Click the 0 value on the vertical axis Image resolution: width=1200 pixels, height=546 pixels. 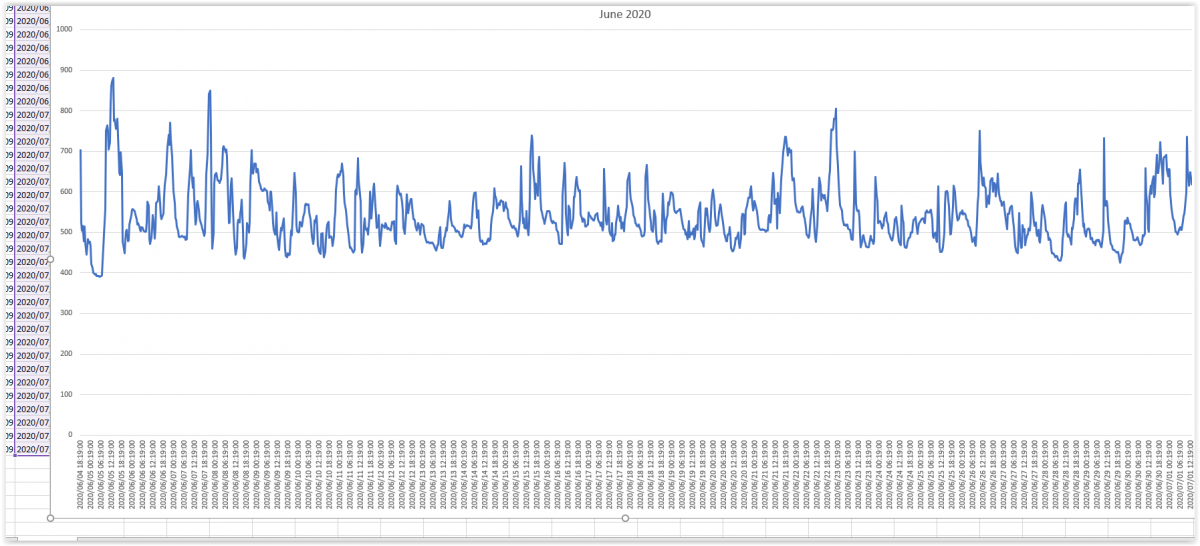(71, 435)
